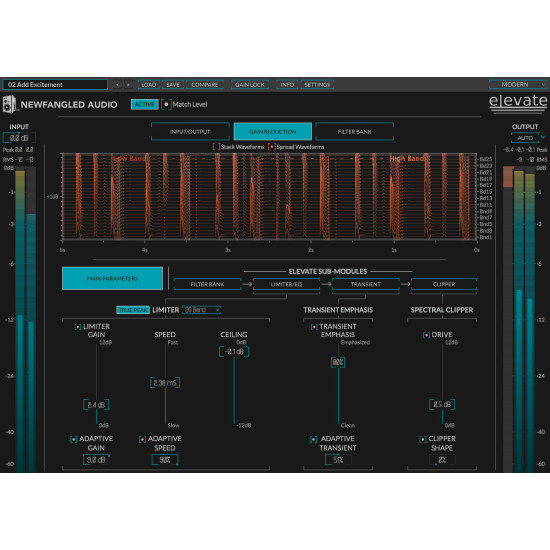Save the preset with SAVE button
Viewport: 550px width, 550px height.
[x=173, y=85]
